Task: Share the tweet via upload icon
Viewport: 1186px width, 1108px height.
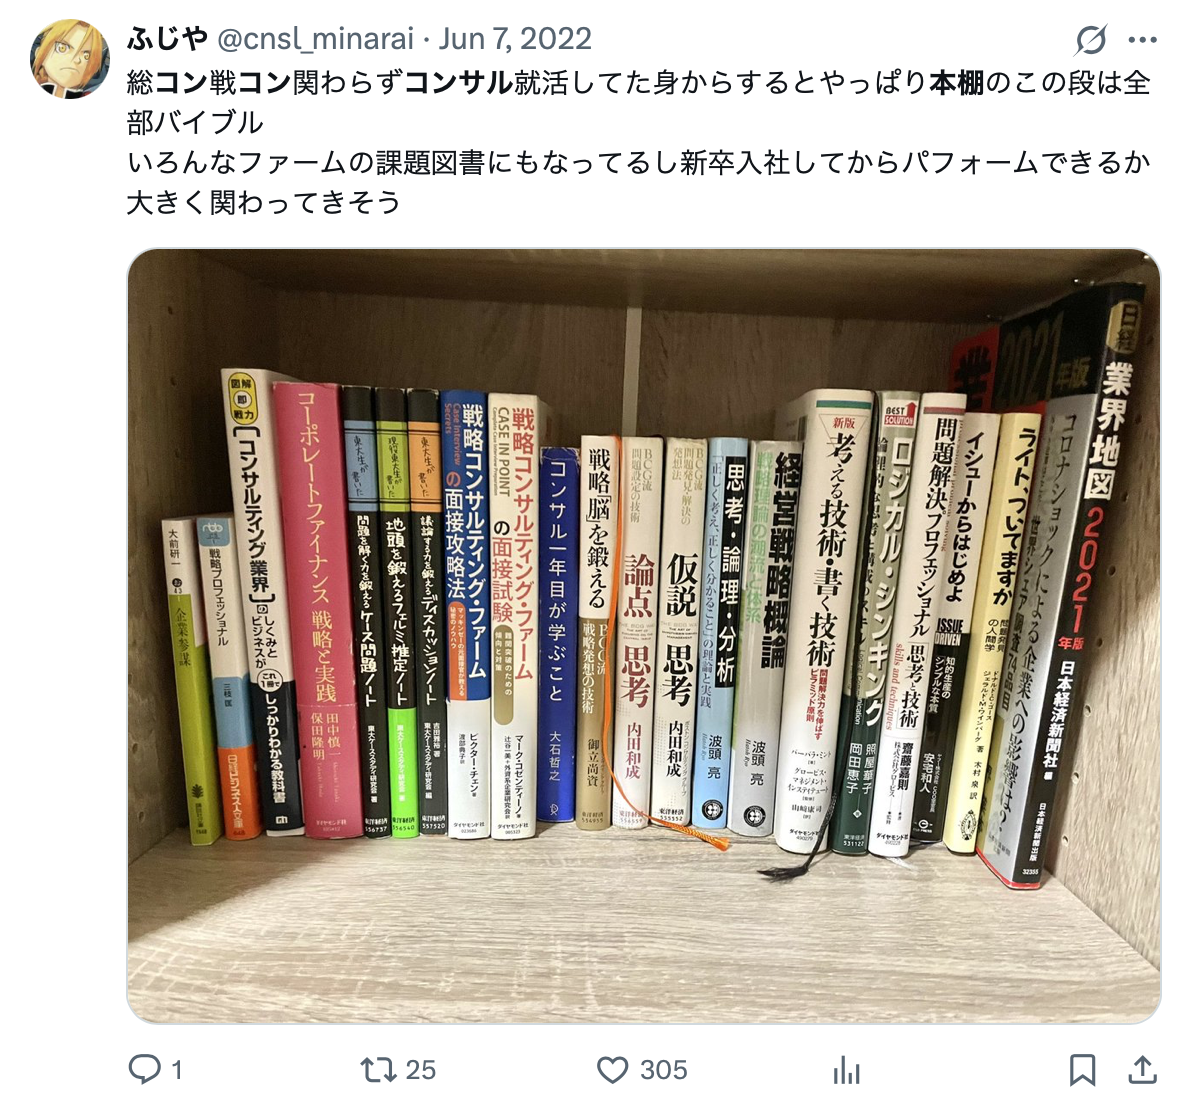Action: pos(1143,1069)
